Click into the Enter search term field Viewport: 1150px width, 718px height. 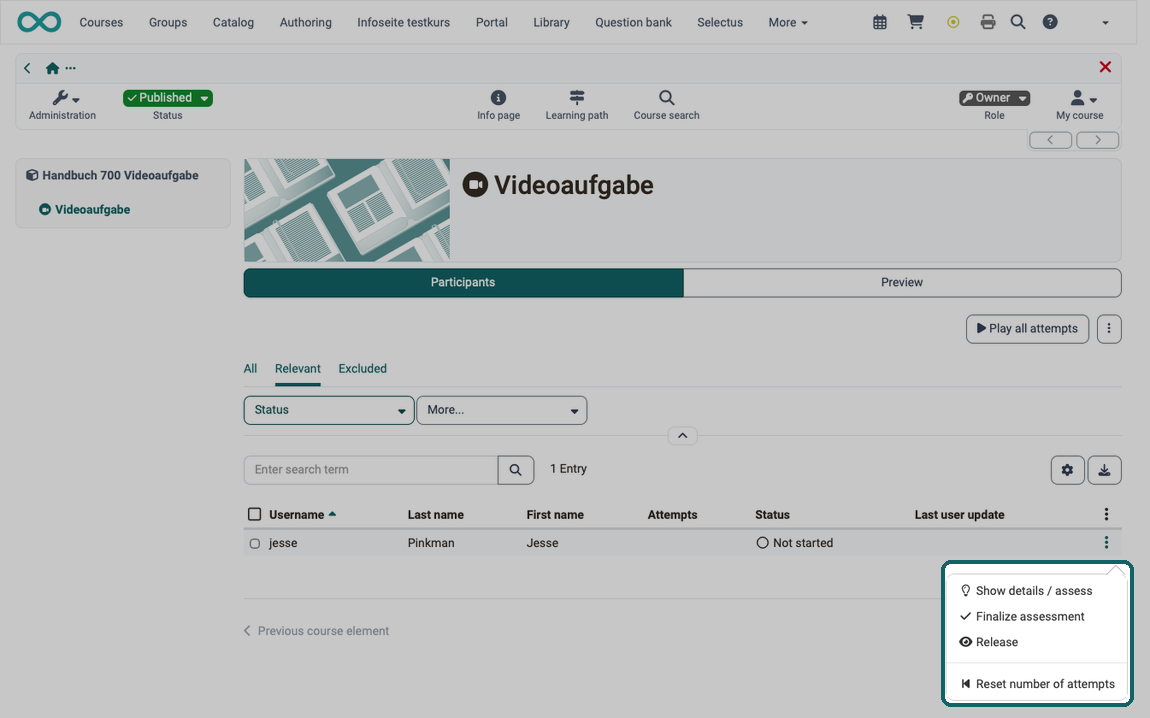click(x=371, y=470)
